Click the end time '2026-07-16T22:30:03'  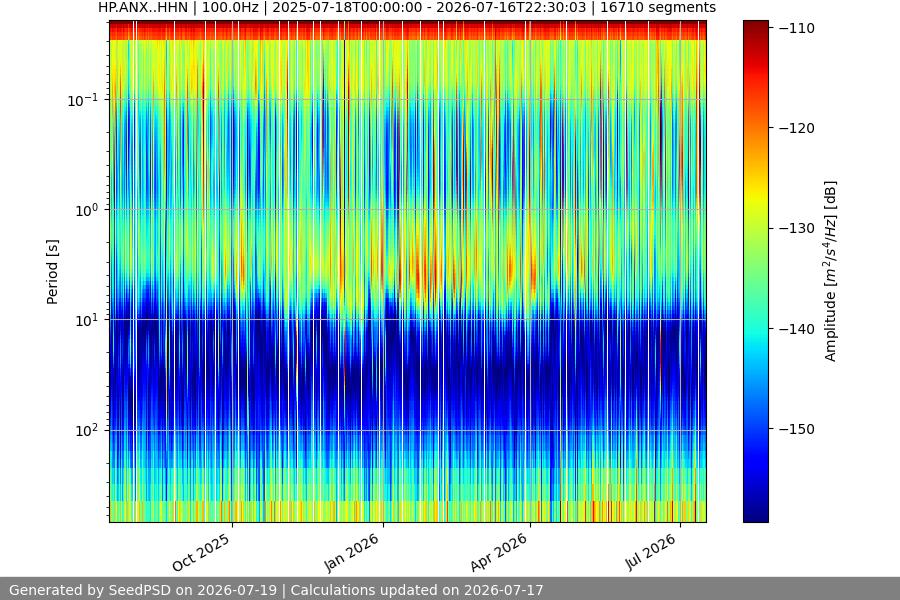click(511, 7)
